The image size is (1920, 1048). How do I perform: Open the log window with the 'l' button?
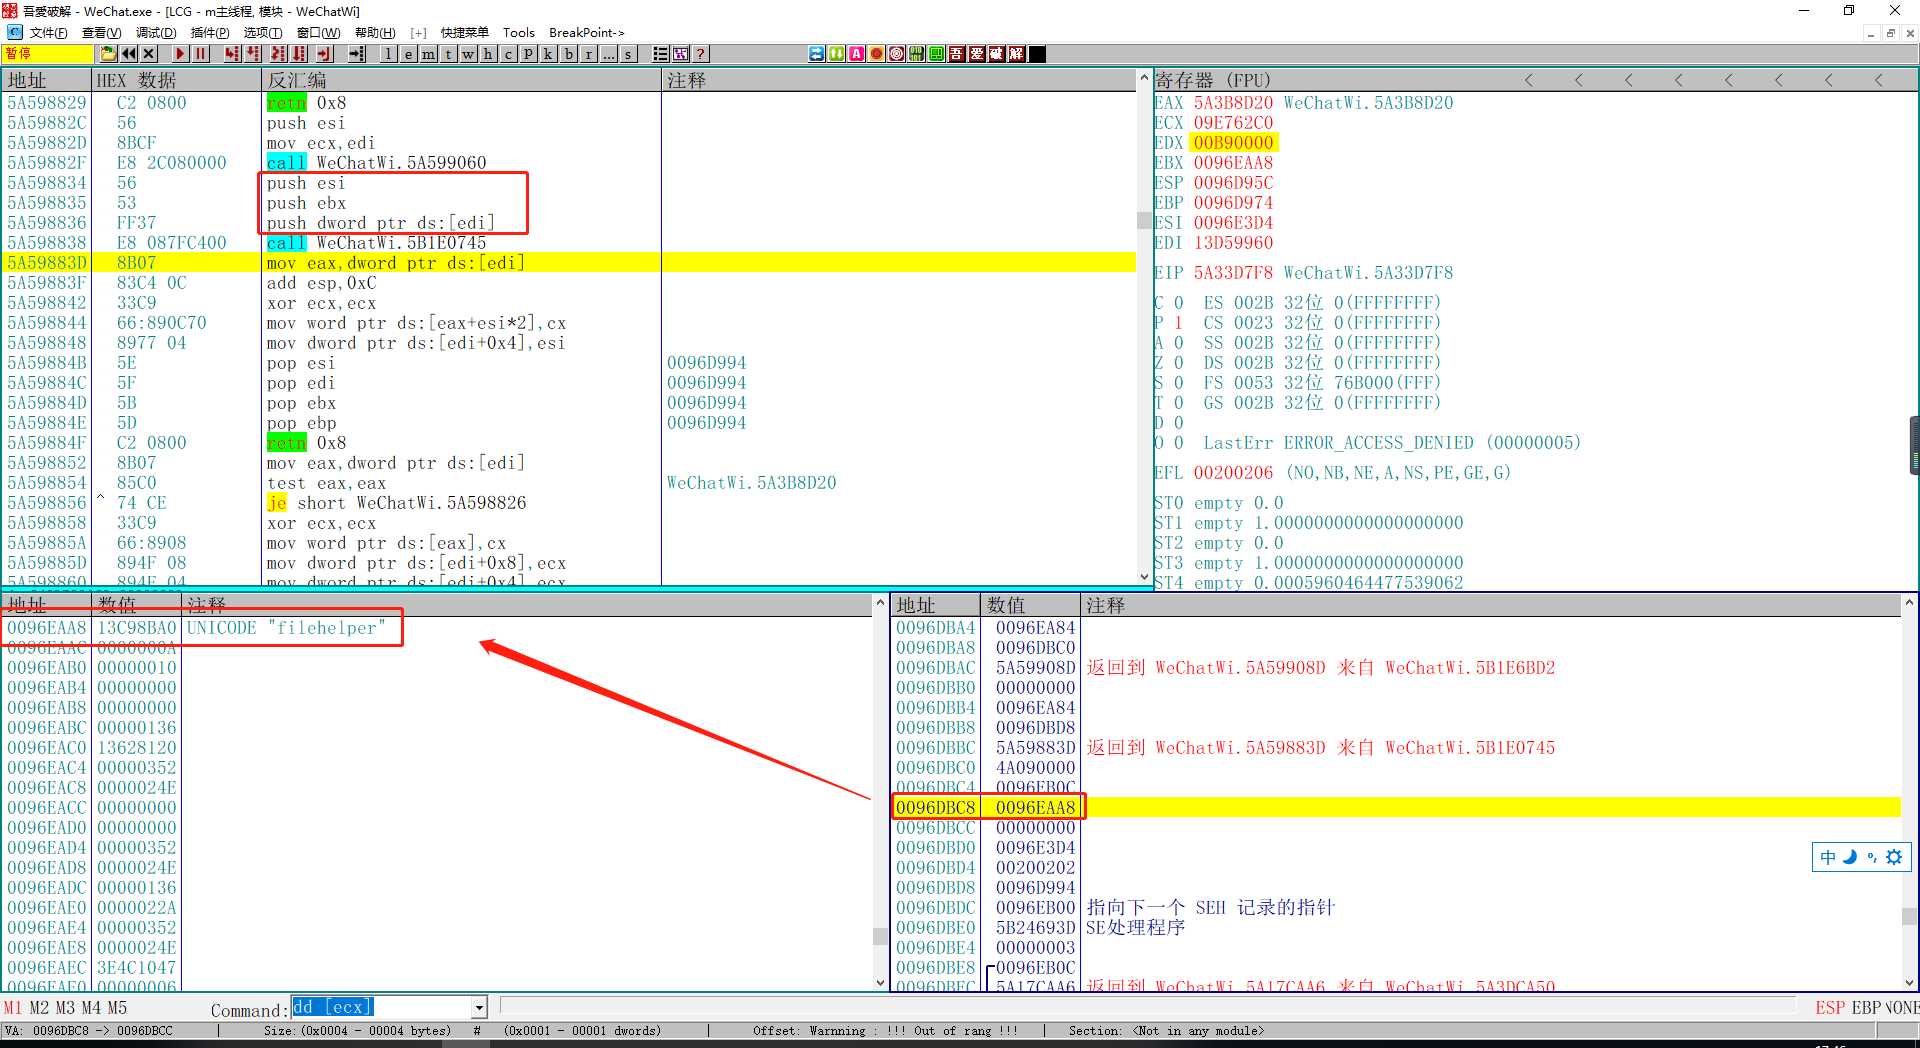click(389, 54)
